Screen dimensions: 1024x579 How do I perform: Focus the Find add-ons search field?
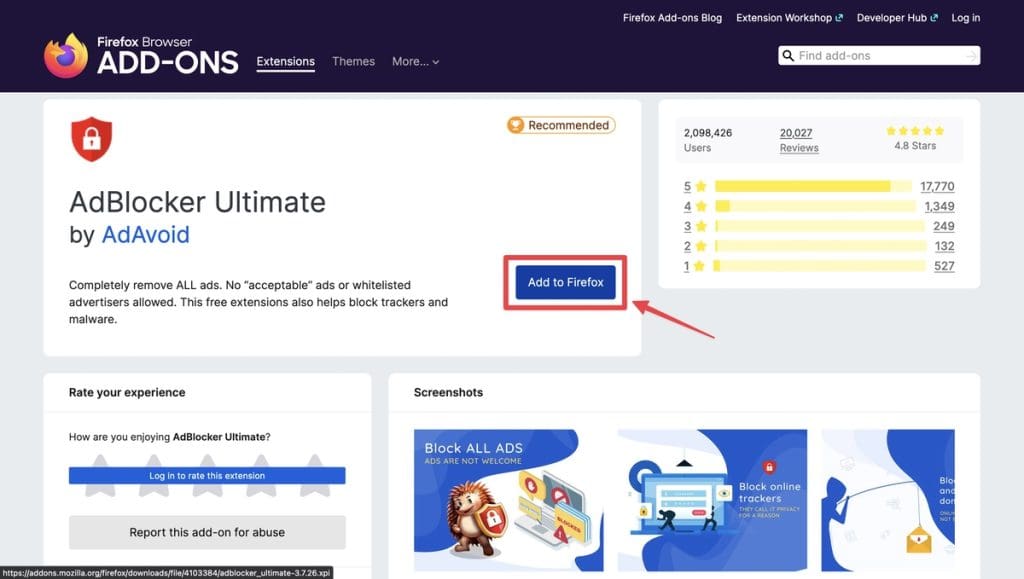point(879,55)
